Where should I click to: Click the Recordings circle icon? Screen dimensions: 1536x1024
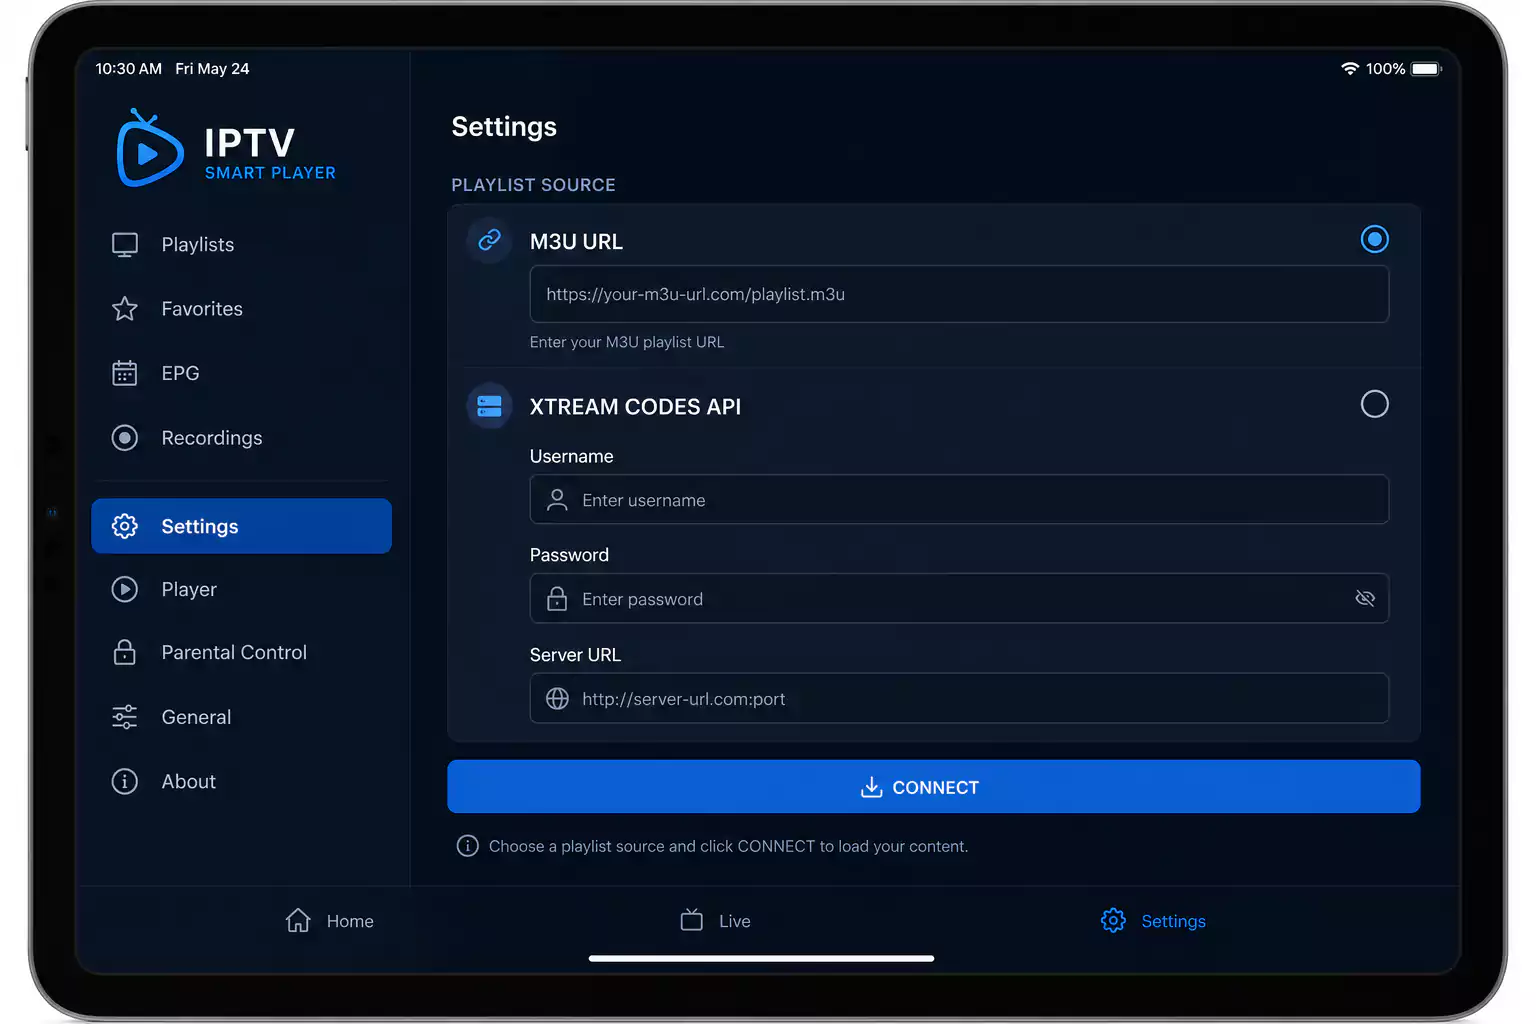(125, 438)
